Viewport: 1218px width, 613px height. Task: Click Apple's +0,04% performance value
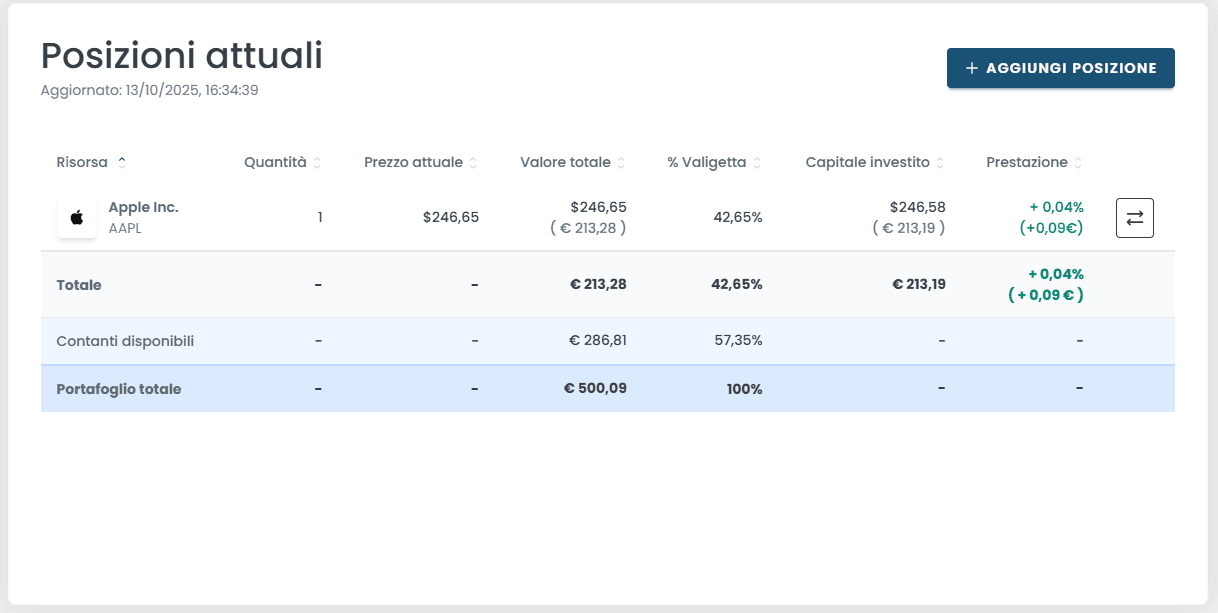click(x=1056, y=207)
